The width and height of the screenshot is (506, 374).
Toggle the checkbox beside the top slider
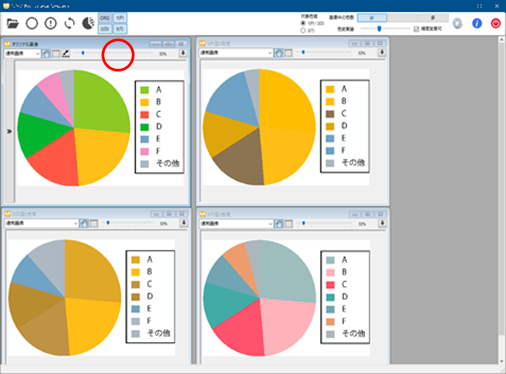(416, 29)
